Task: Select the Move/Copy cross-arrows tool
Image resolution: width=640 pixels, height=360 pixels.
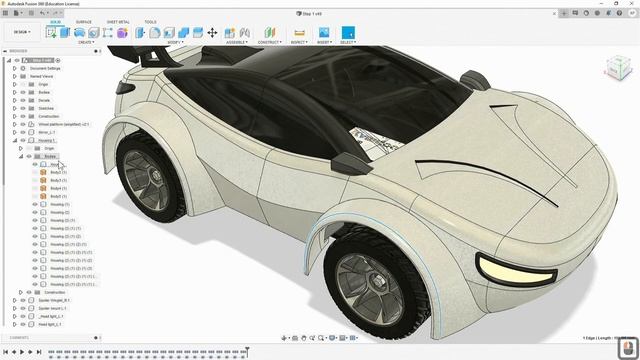Action: [212, 32]
